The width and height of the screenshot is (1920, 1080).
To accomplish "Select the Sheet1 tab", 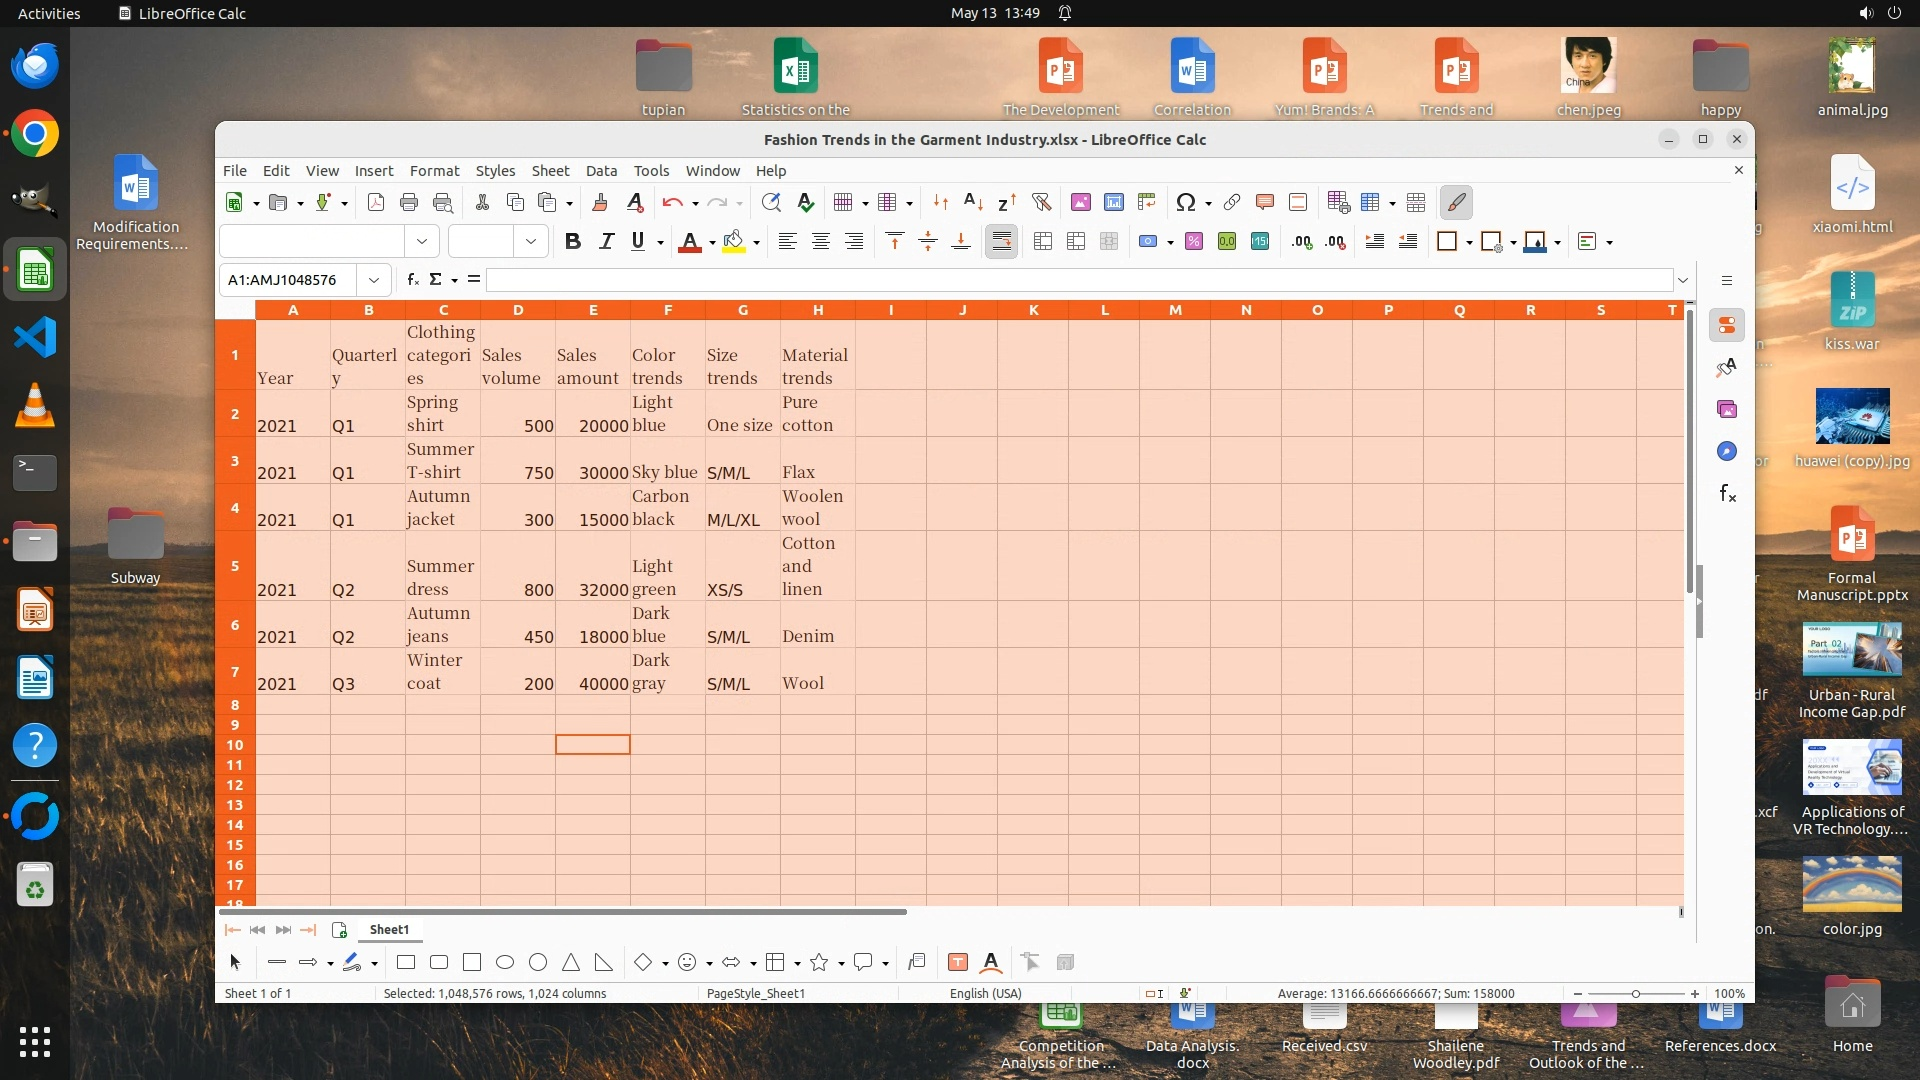I will tap(389, 930).
